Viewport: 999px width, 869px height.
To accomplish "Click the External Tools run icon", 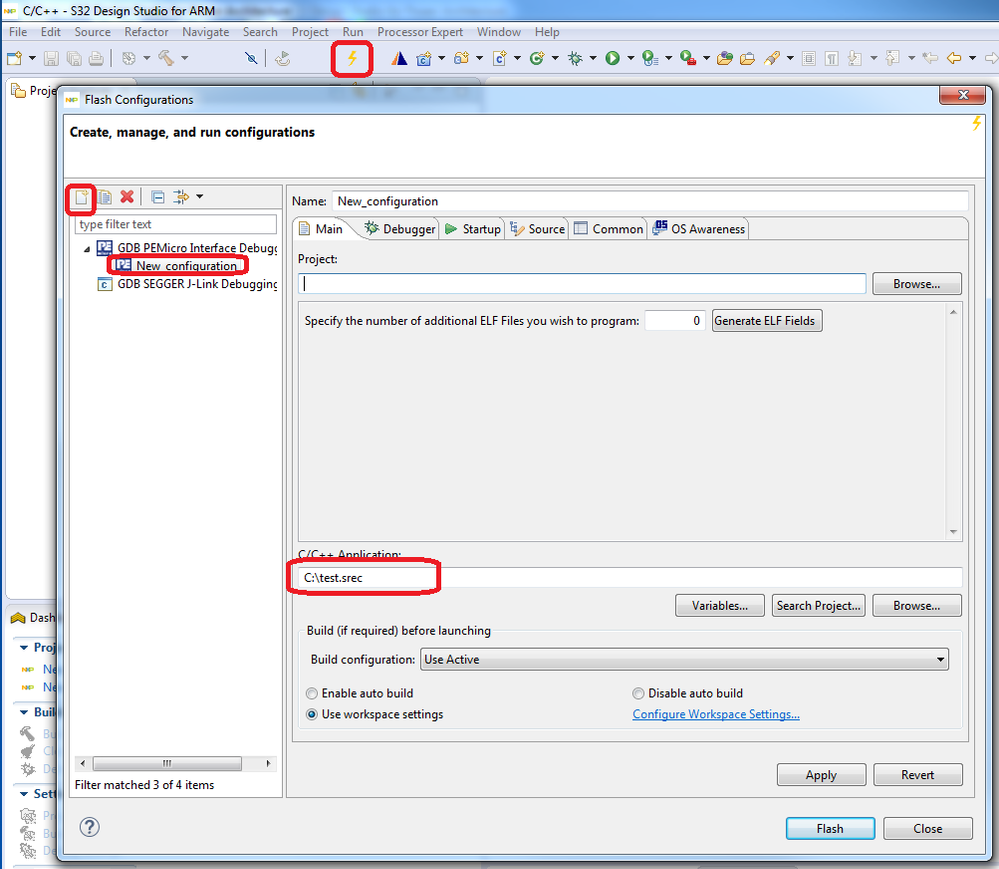I will pyautogui.click(x=687, y=59).
